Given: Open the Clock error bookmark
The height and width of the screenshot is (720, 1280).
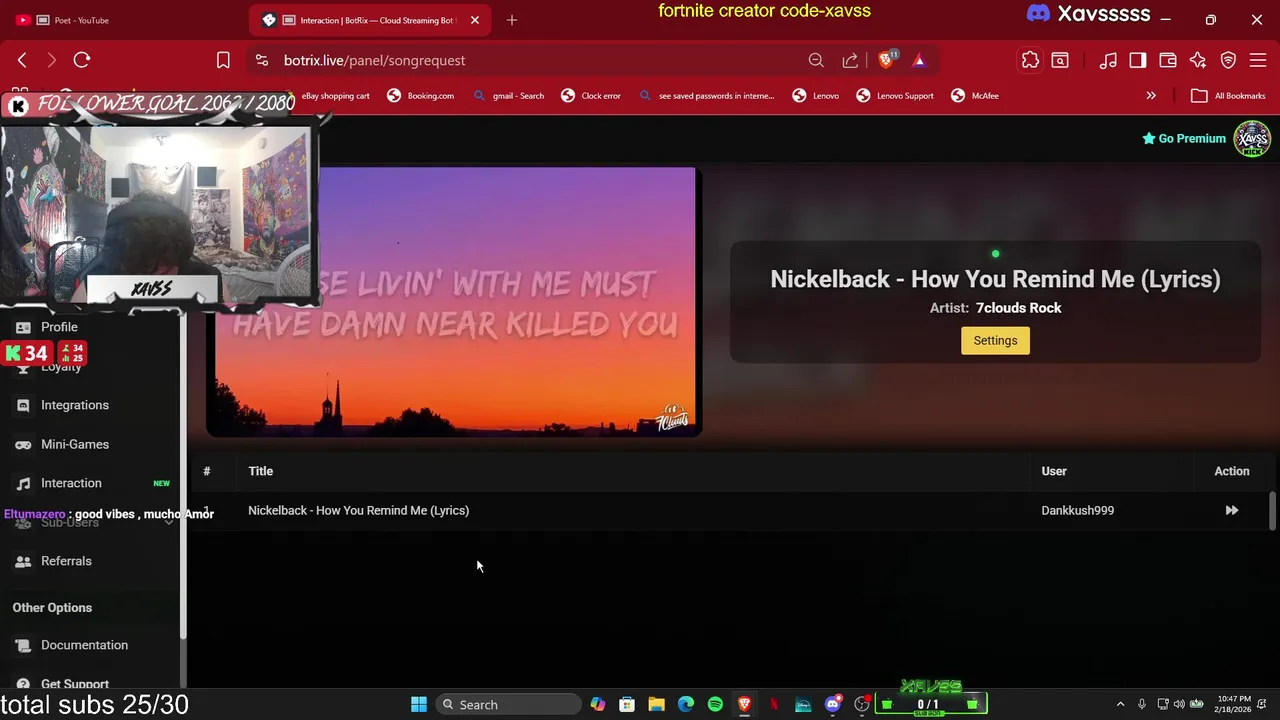Looking at the screenshot, I should (x=591, y=95).
